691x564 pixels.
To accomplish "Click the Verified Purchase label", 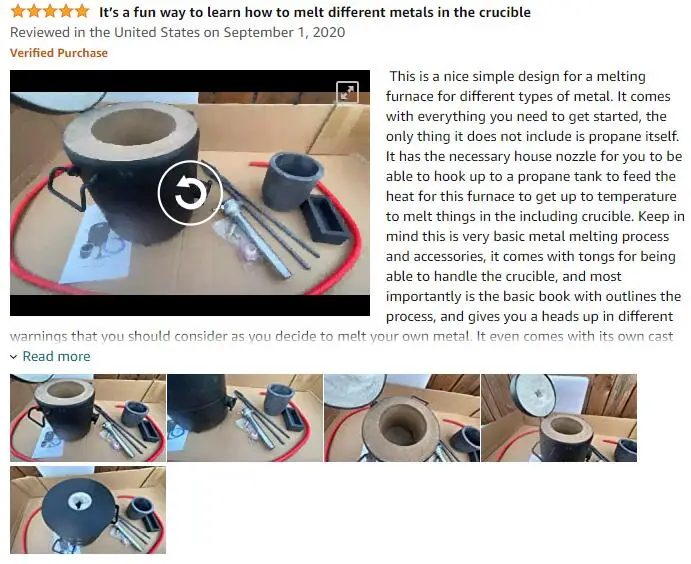I will click(59, 53).
